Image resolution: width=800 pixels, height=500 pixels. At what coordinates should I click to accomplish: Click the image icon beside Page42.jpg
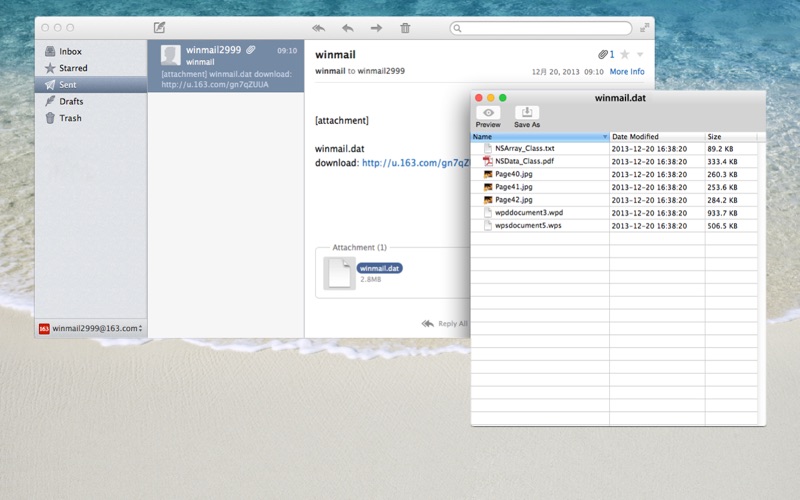(x=488, y=199)
